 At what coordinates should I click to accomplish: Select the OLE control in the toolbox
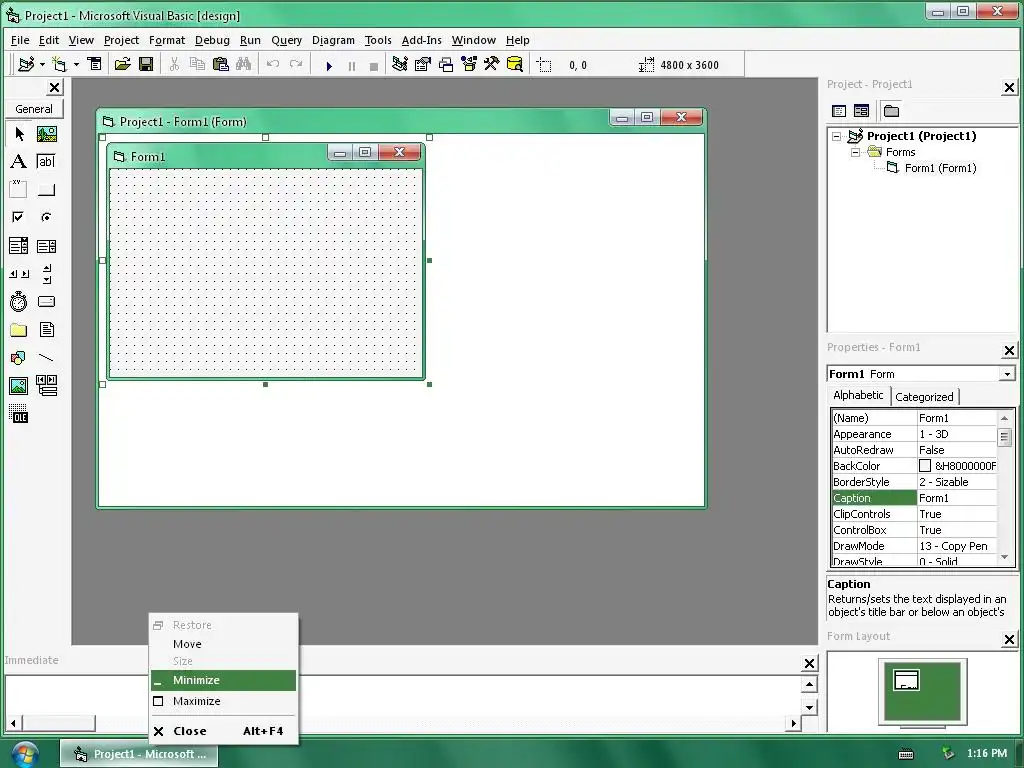(x=19, y=414)
